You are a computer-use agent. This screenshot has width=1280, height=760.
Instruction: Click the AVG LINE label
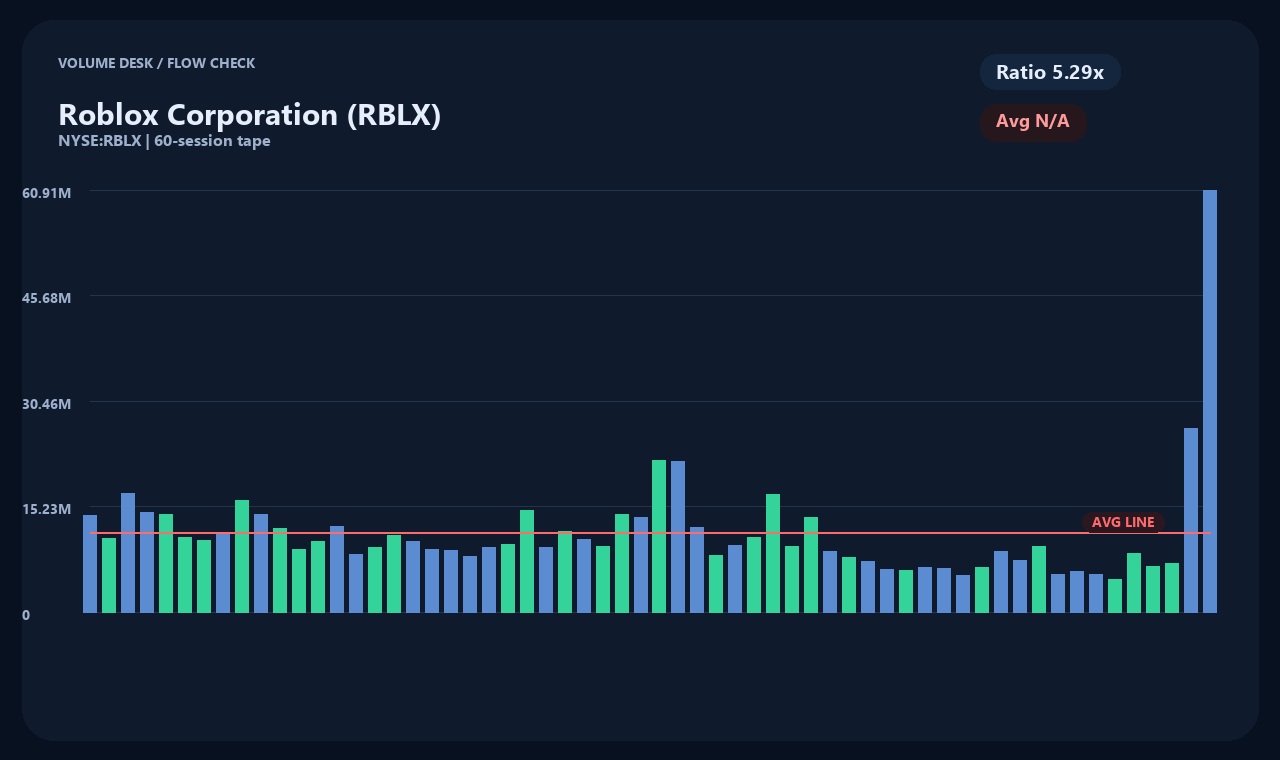point(1123,522)
